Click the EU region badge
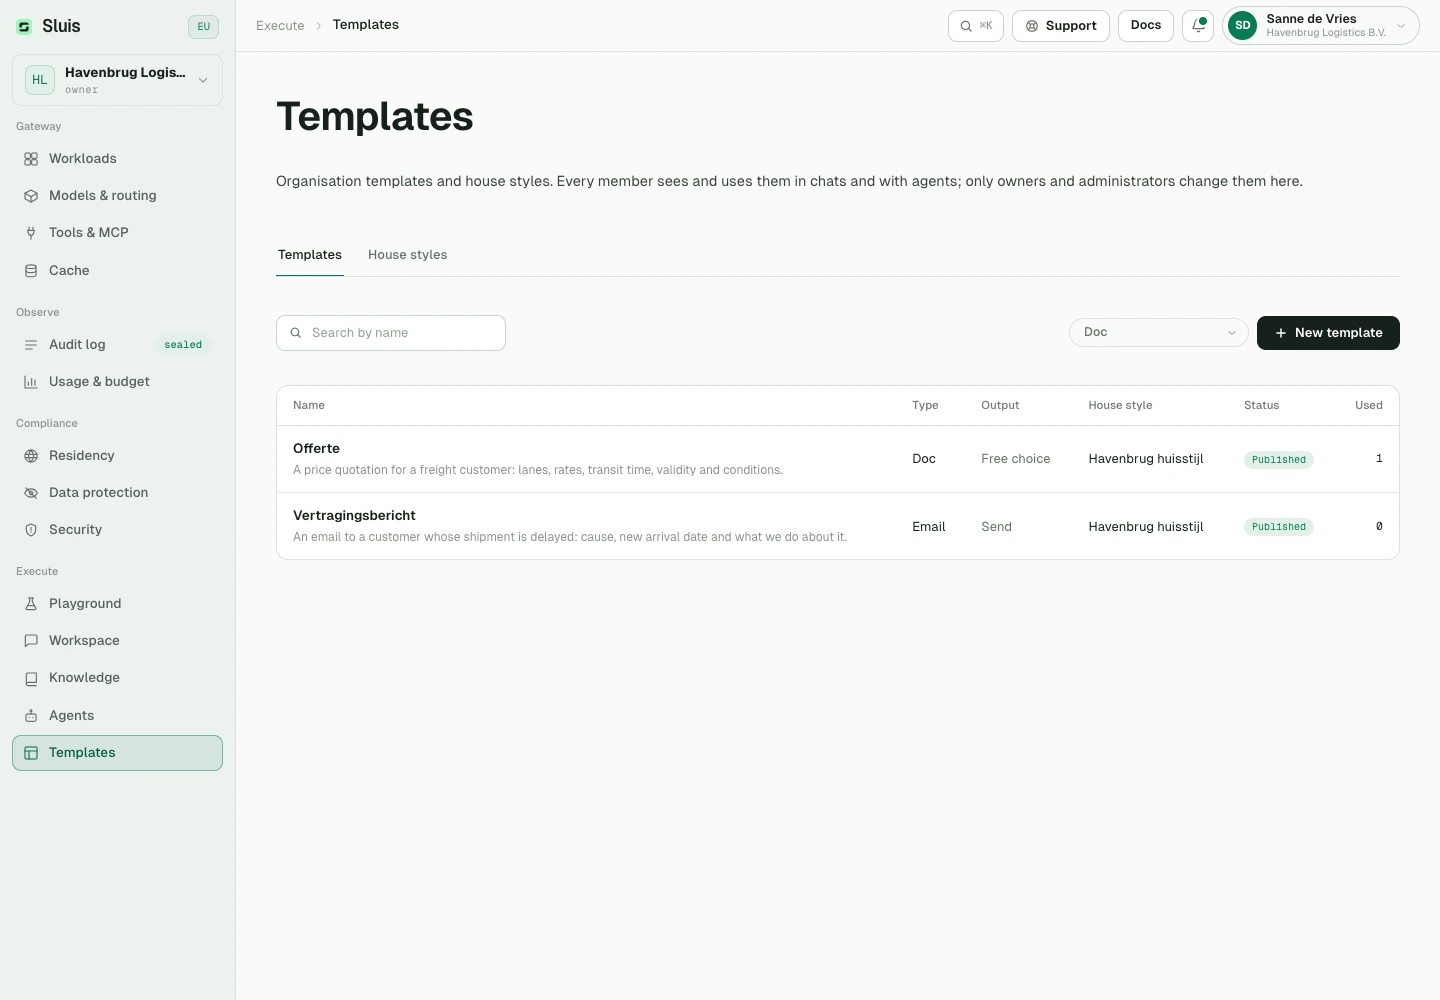 click(203, 27)
